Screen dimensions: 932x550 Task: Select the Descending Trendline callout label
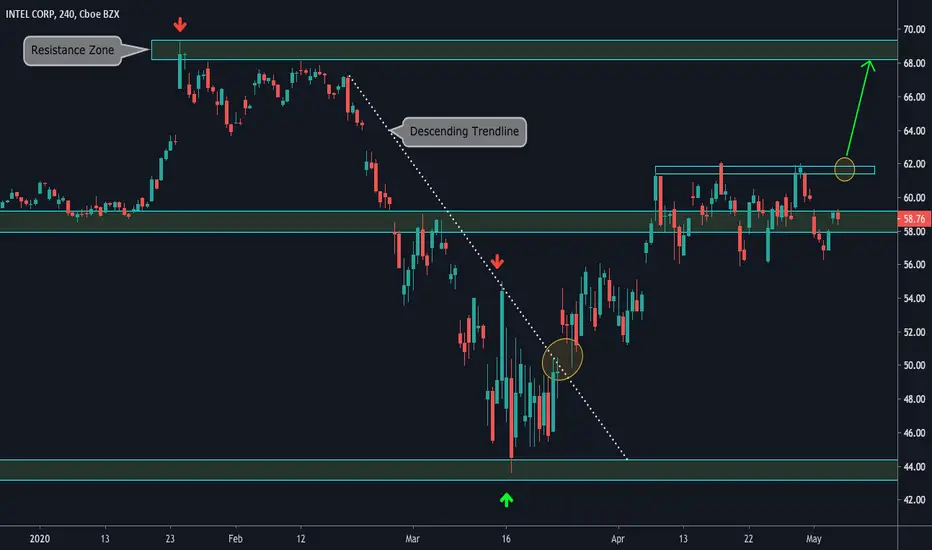(464, 131)
